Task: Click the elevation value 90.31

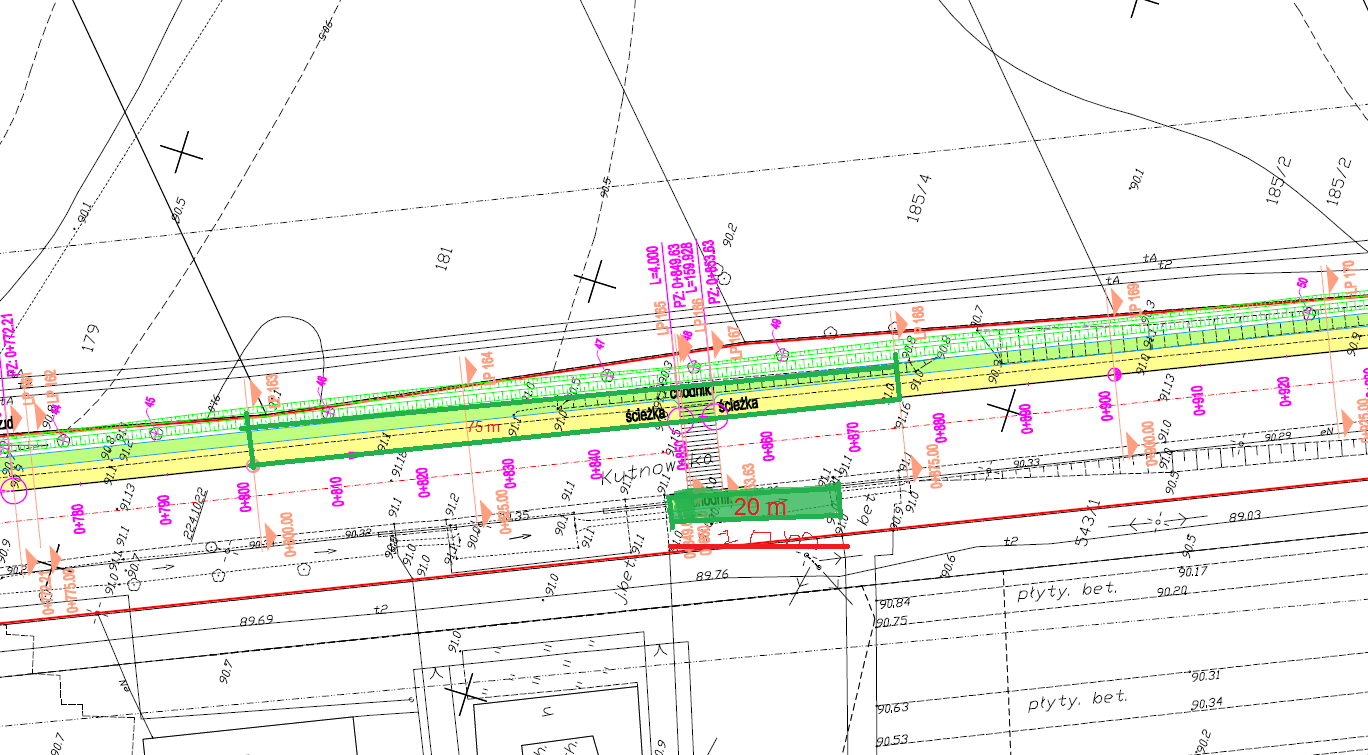Action: pyautogui.click(x=1207, y=676)
